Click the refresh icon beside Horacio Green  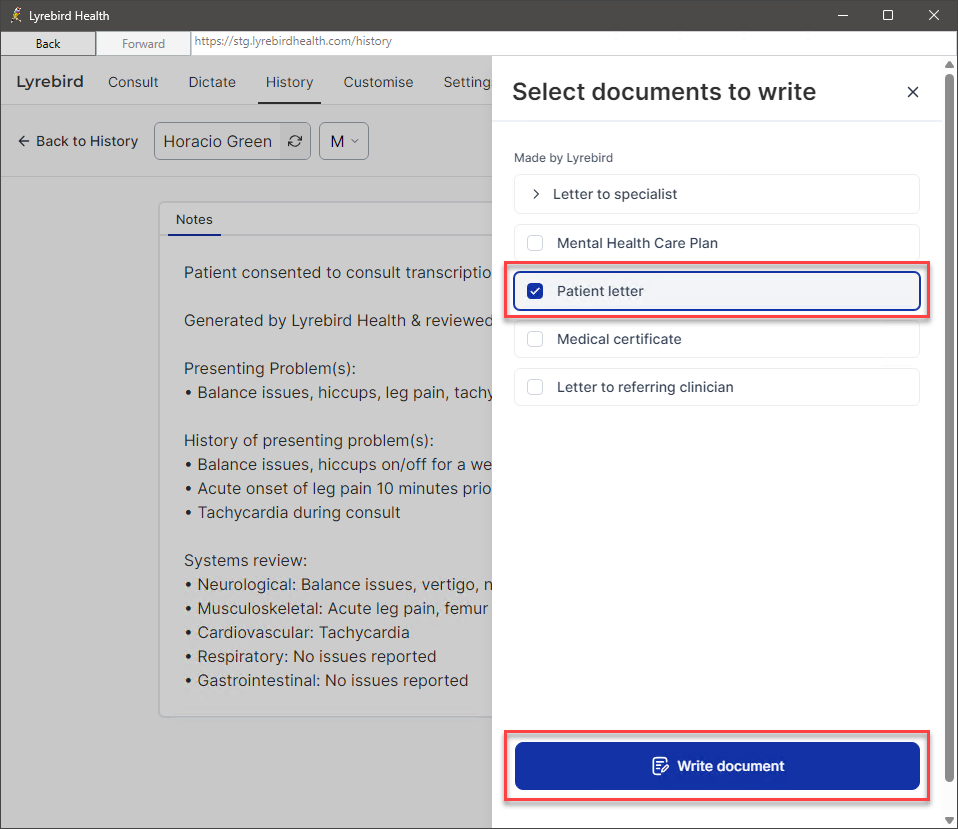(295, 141)
